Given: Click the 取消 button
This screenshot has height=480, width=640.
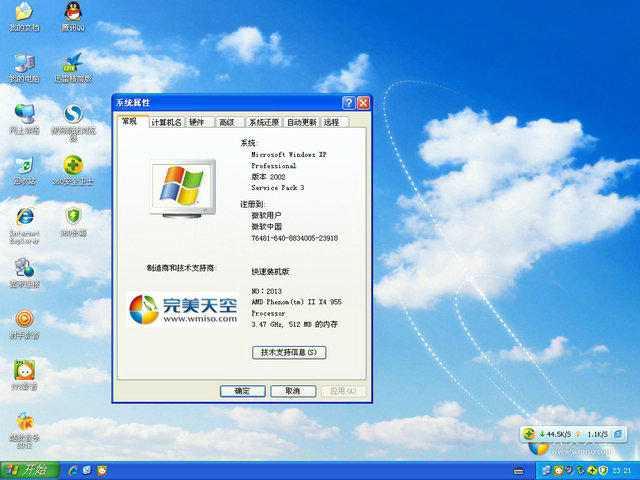Looking at the screenshot, I should coord(293,391).
